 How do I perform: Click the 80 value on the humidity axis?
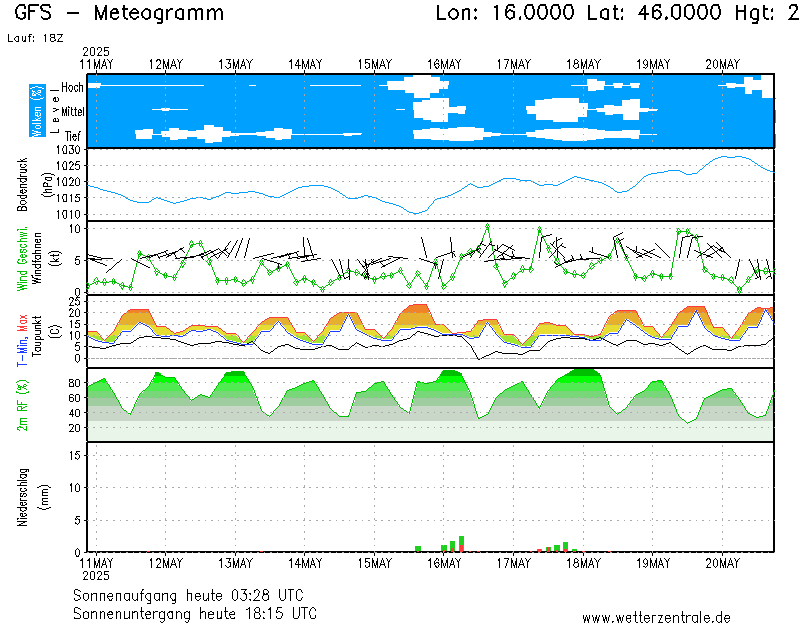(x=75, y=383)
